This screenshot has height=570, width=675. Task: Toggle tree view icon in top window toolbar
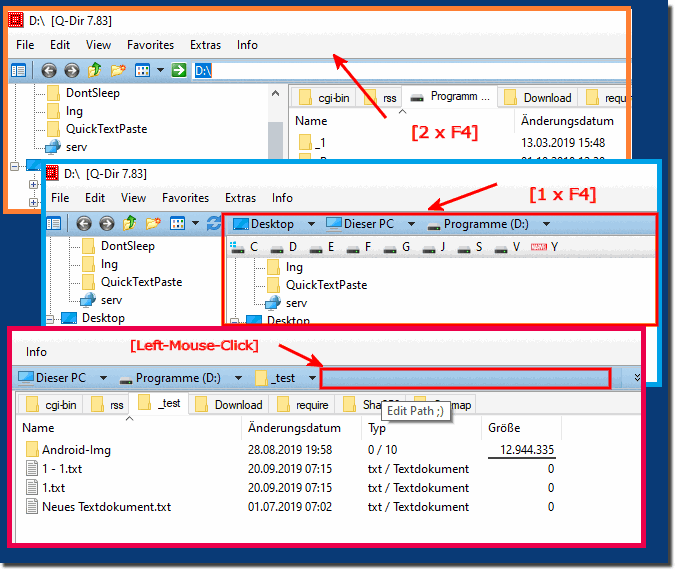(19, 70)
